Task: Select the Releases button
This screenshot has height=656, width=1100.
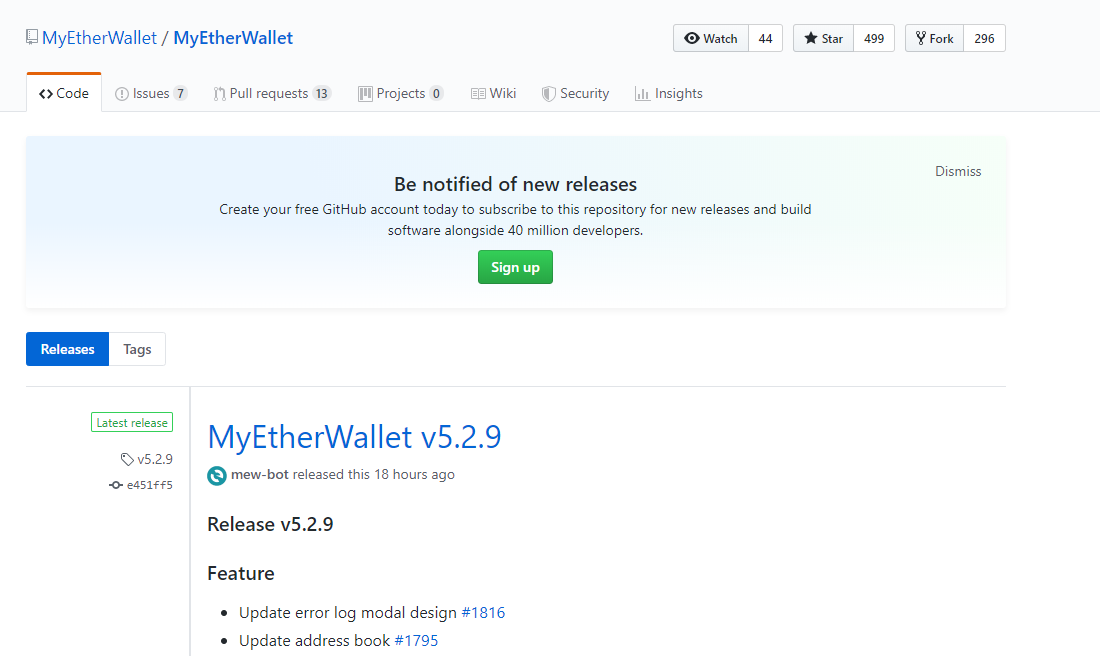Action: coord(67,349)
